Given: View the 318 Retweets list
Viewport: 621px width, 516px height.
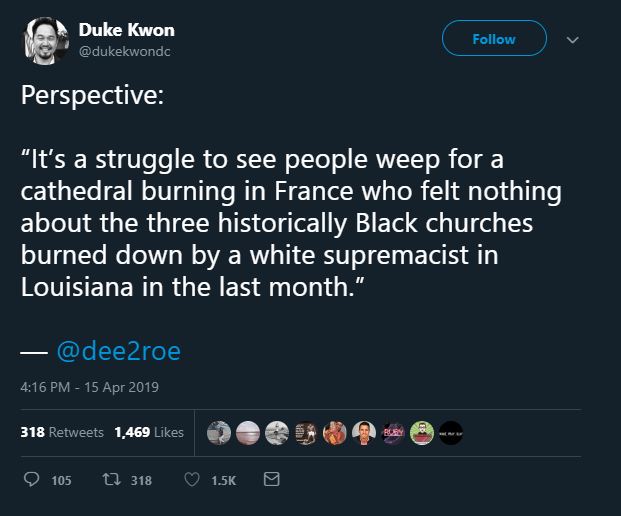Looking at the screenshot, I should tap(62, 432).
